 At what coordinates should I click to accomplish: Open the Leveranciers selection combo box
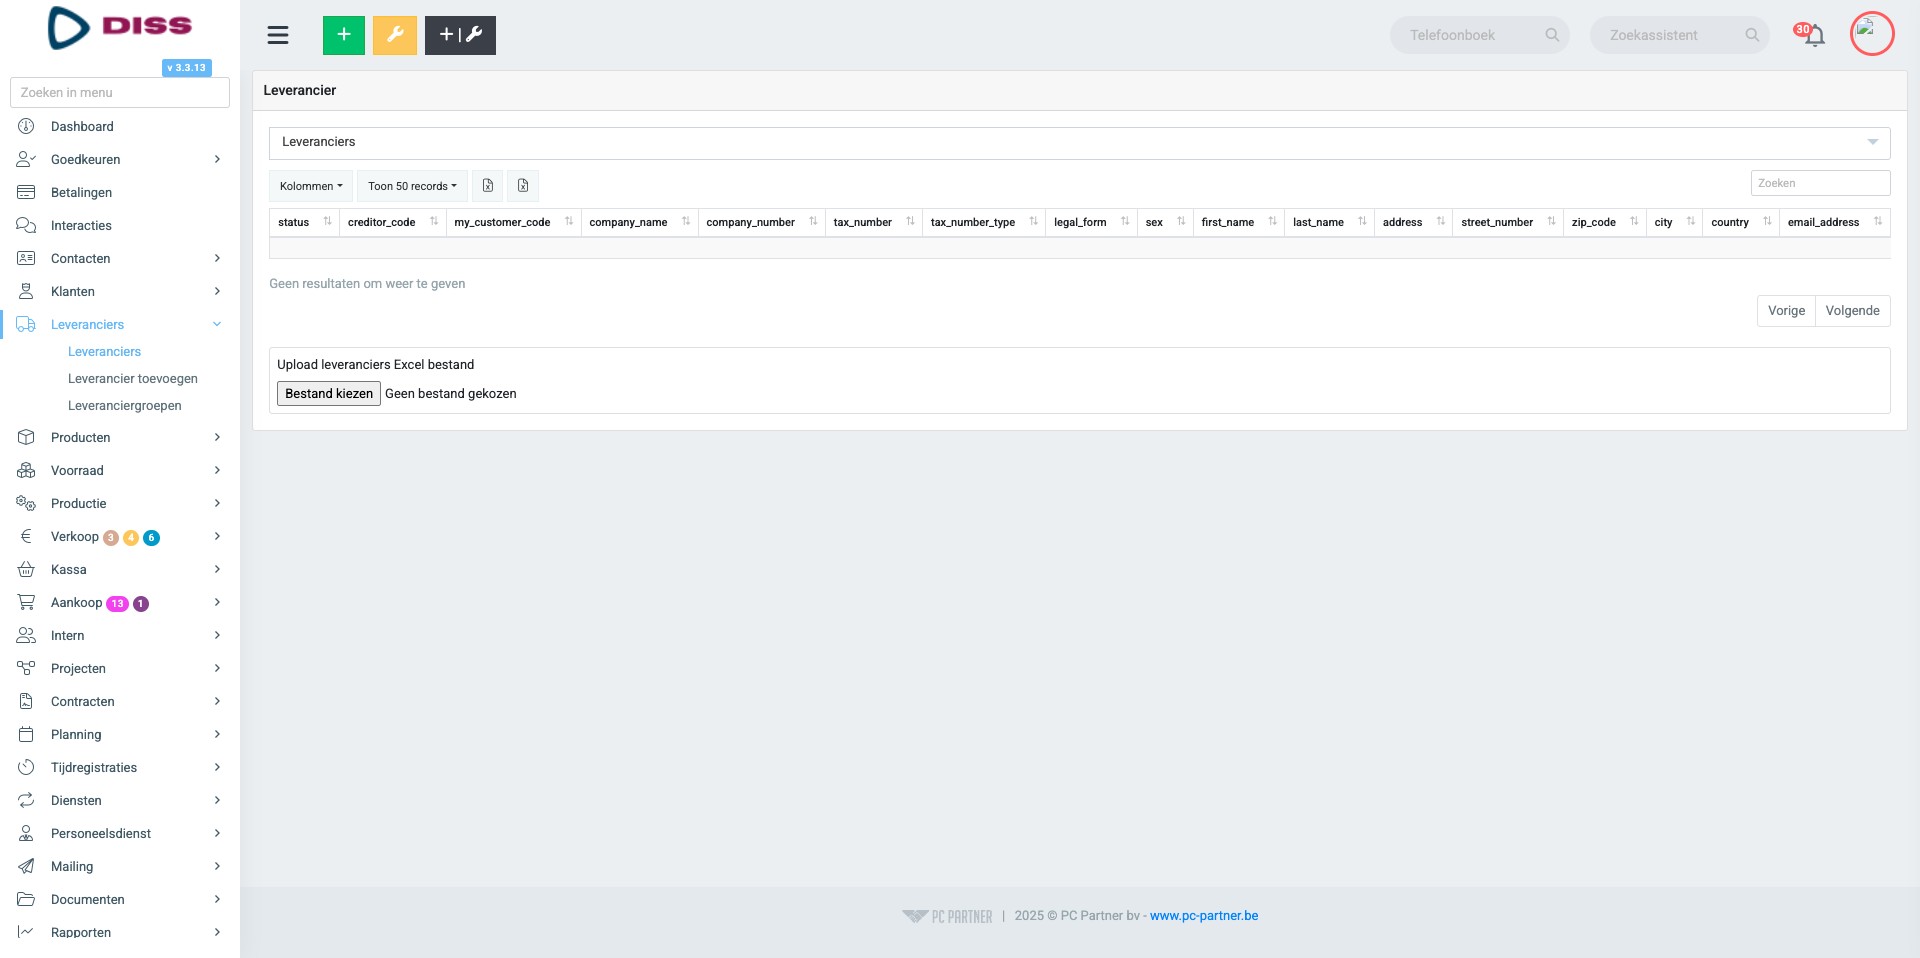point(1079,142)
